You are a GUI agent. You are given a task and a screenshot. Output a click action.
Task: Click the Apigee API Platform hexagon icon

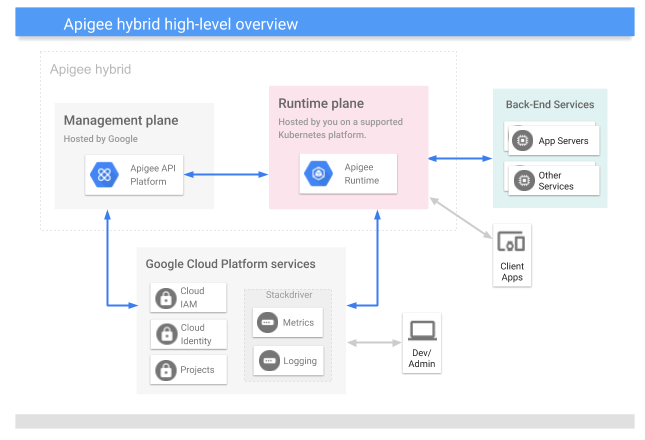coord(104,174)
